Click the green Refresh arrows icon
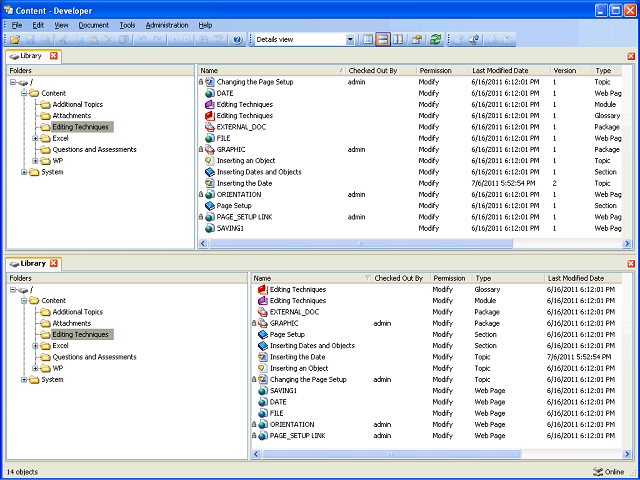 point(436,40)
